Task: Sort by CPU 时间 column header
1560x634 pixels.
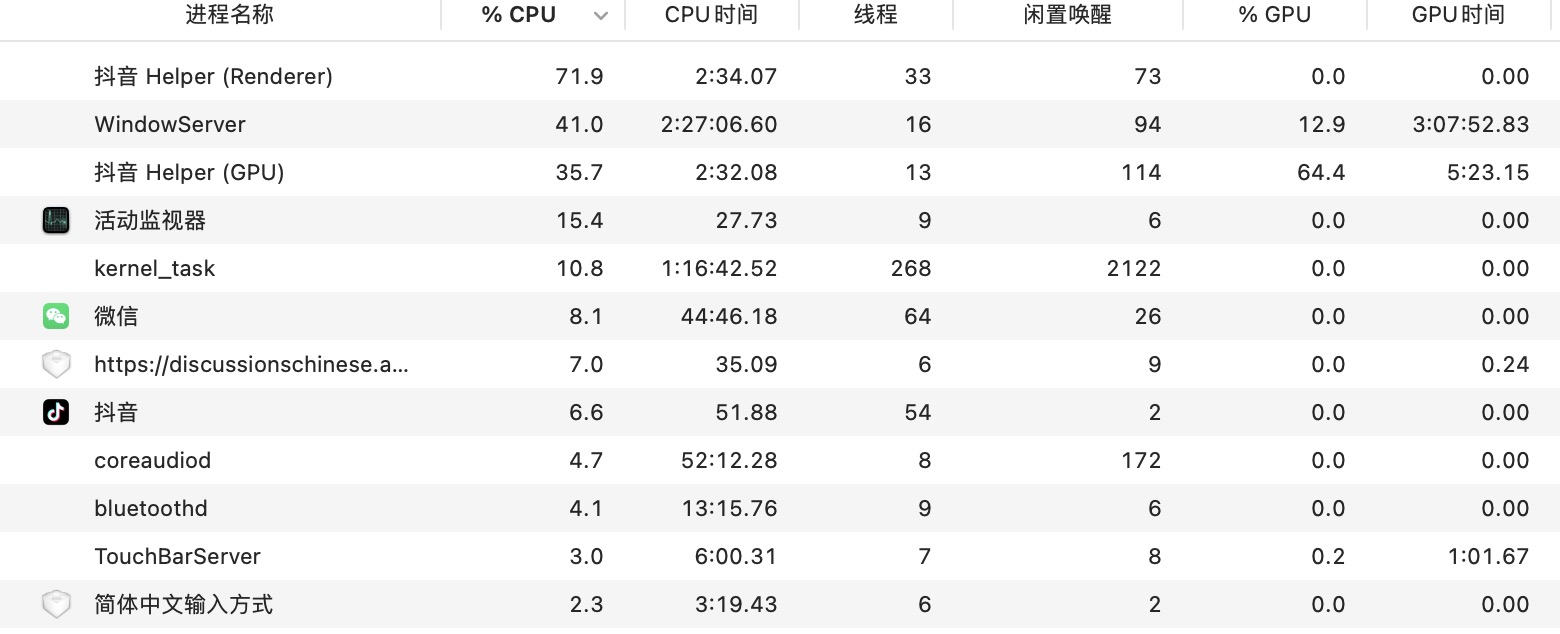Action: [711, 15]
